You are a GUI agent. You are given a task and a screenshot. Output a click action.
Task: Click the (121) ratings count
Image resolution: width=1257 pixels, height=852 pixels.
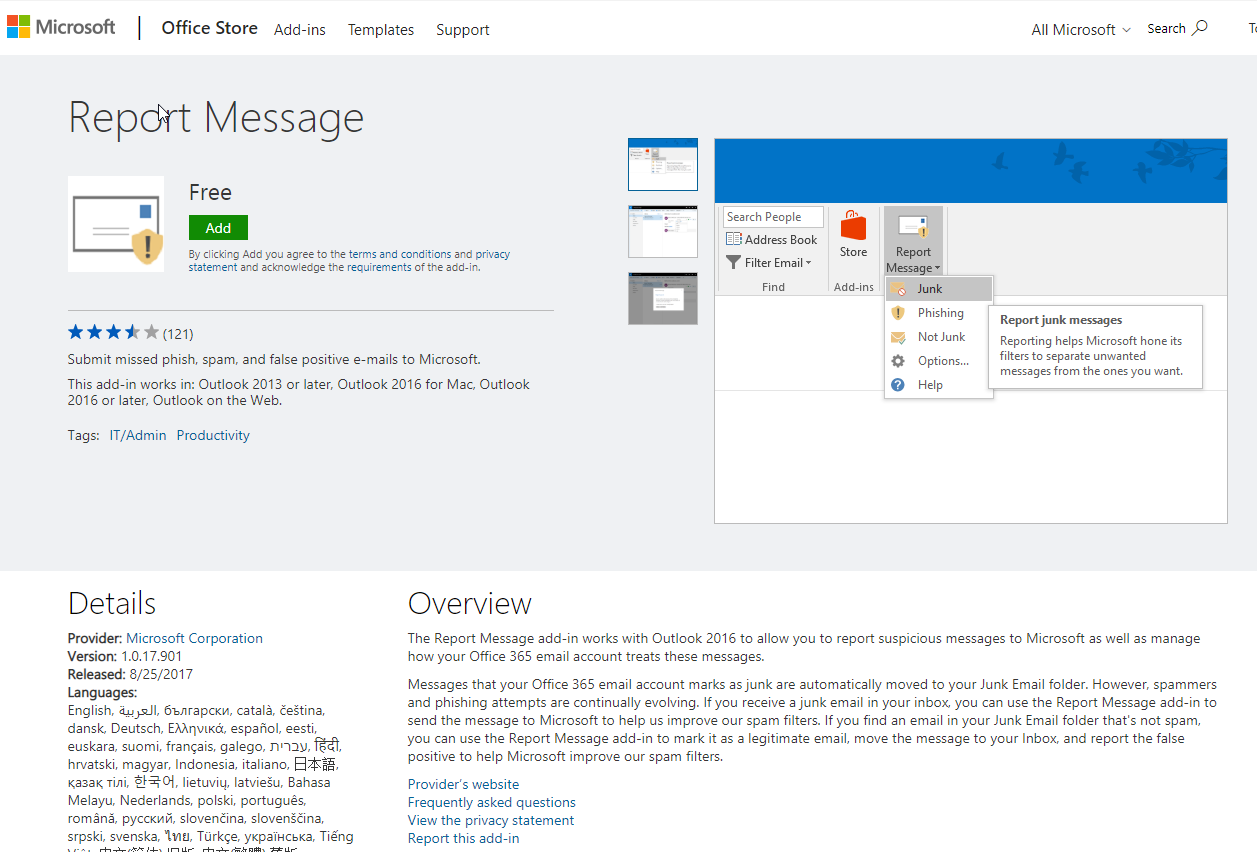coord(178,334)
